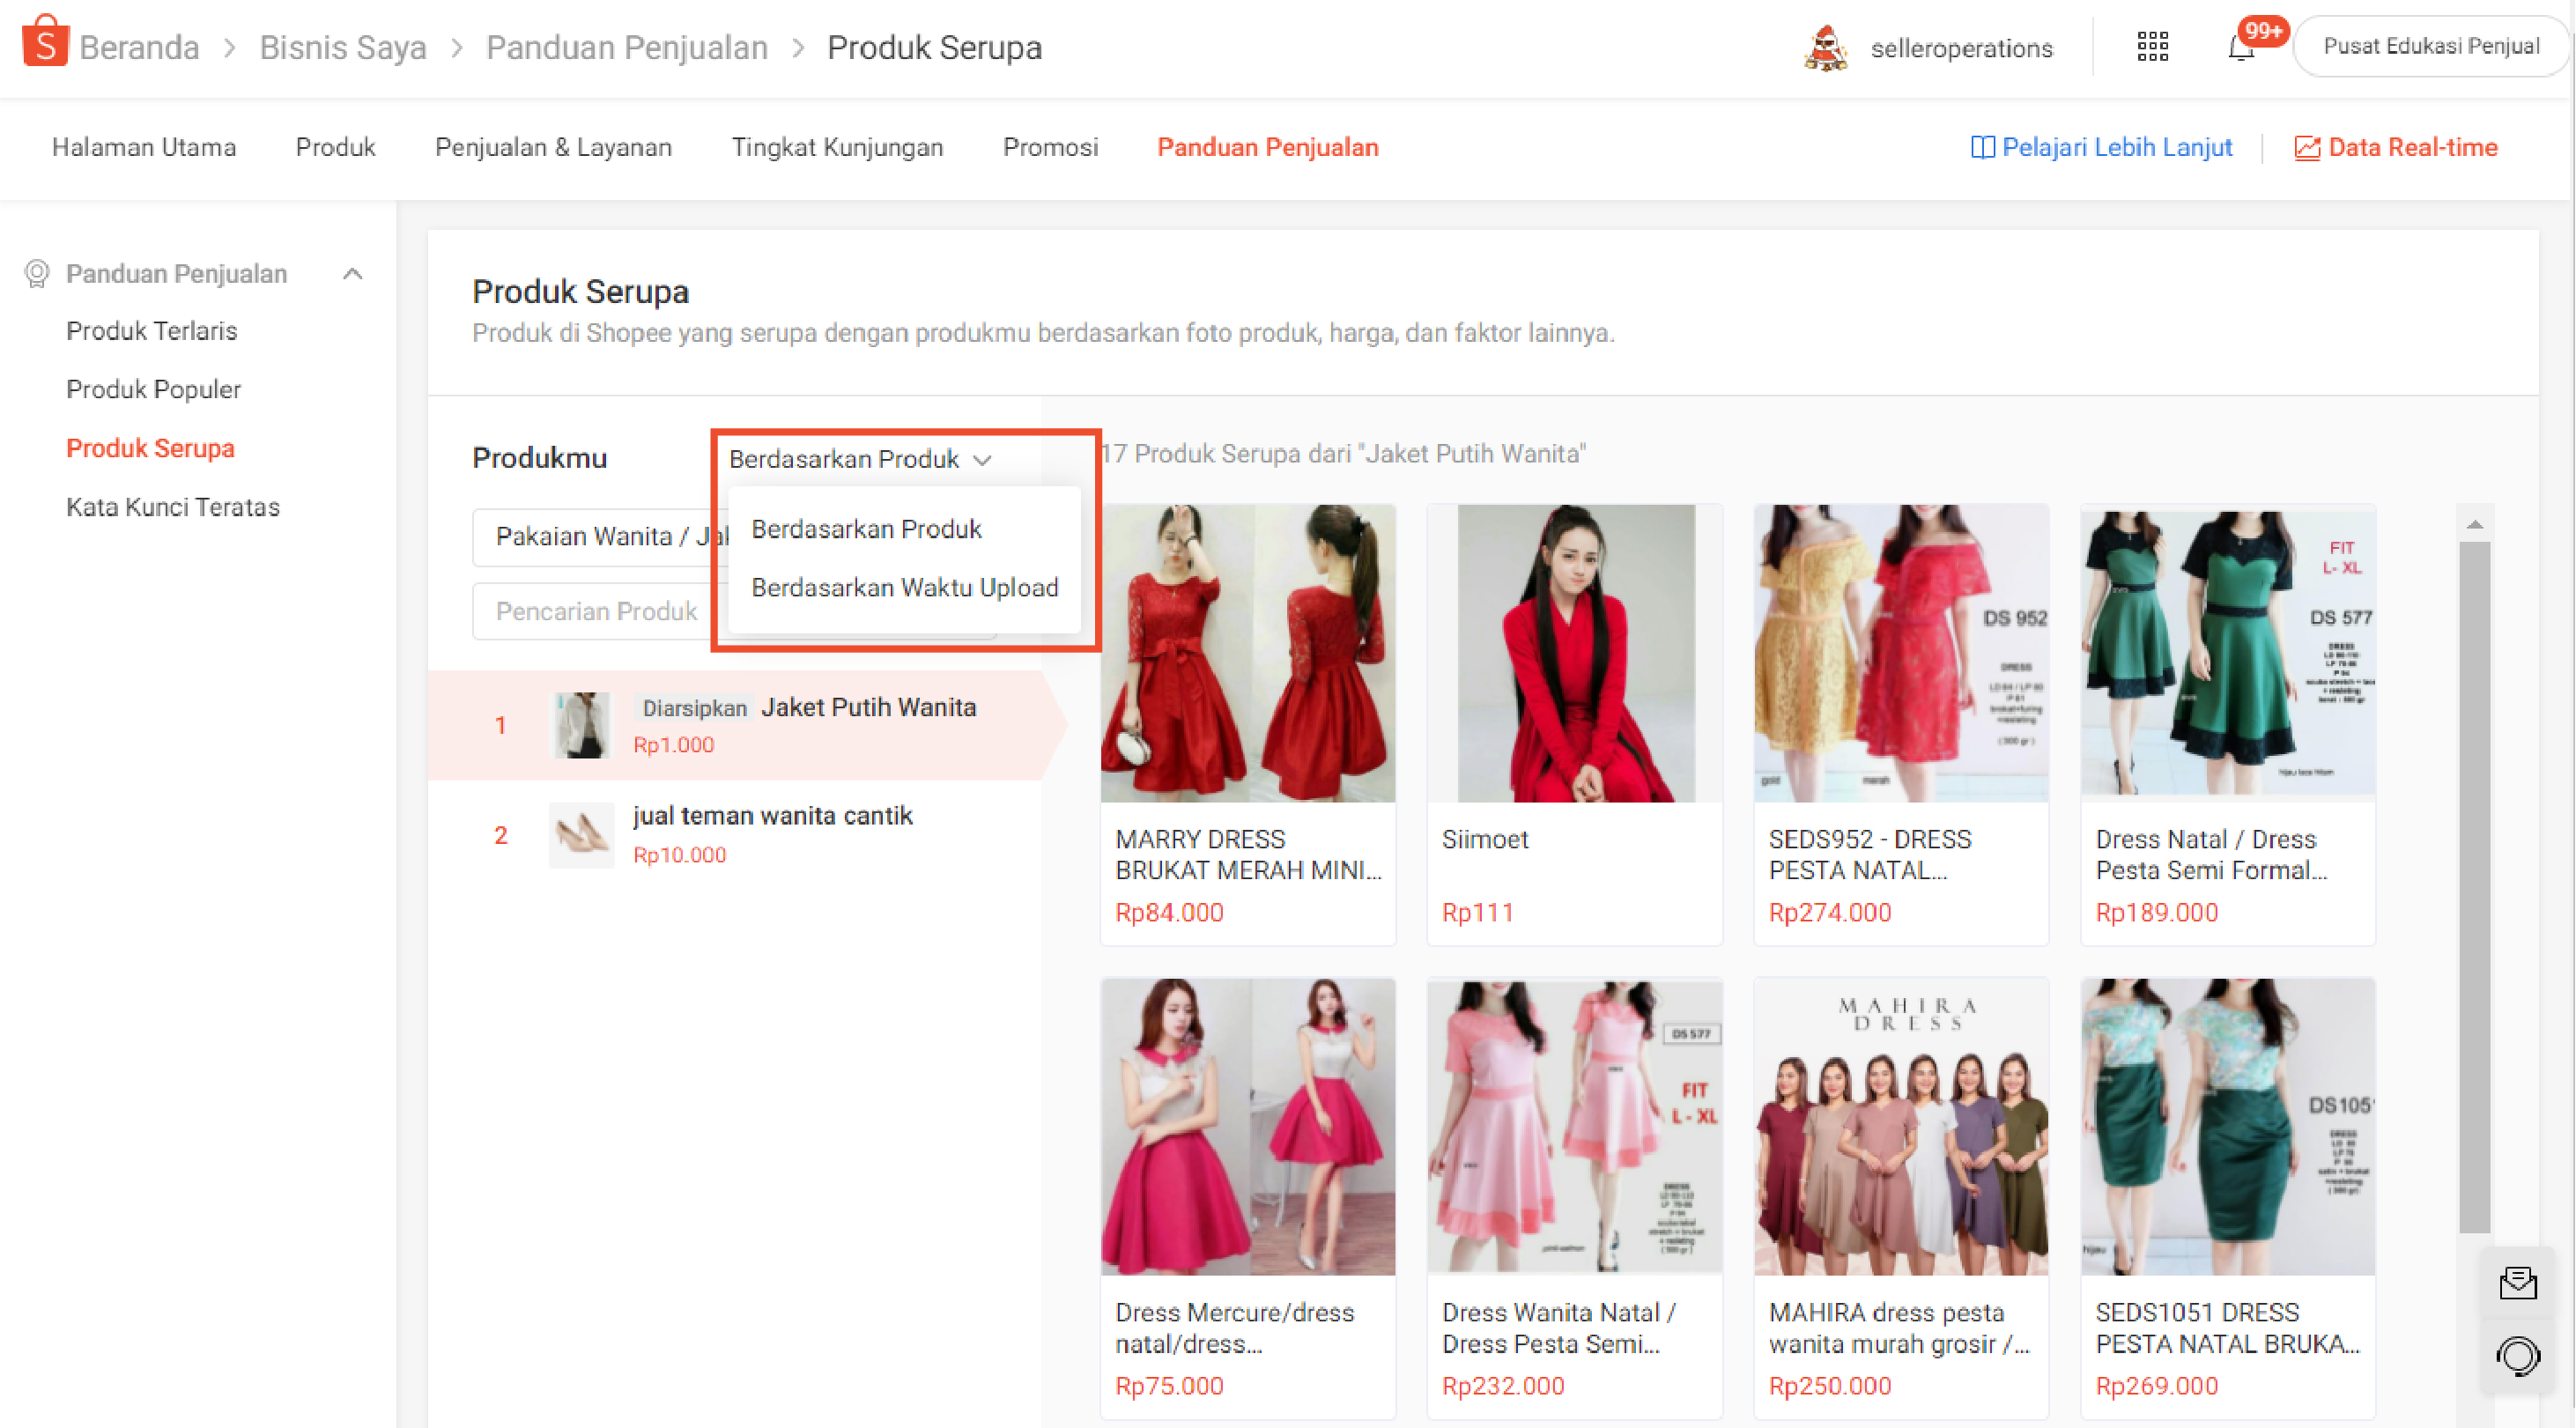Open the apps grid launcher
2576x1428 pixels.
click(x=2152, y=46)
